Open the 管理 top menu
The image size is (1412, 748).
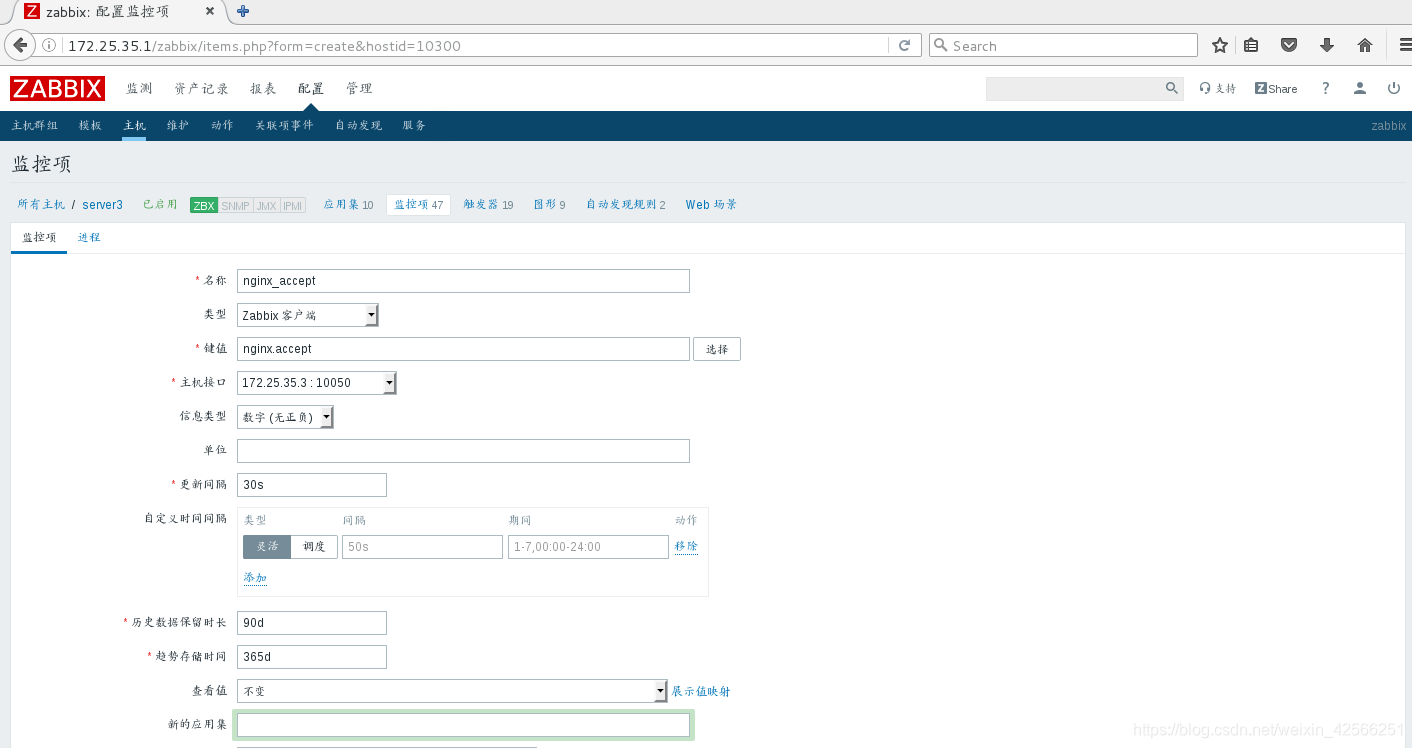pyautogui.click(x=359, y=88)
